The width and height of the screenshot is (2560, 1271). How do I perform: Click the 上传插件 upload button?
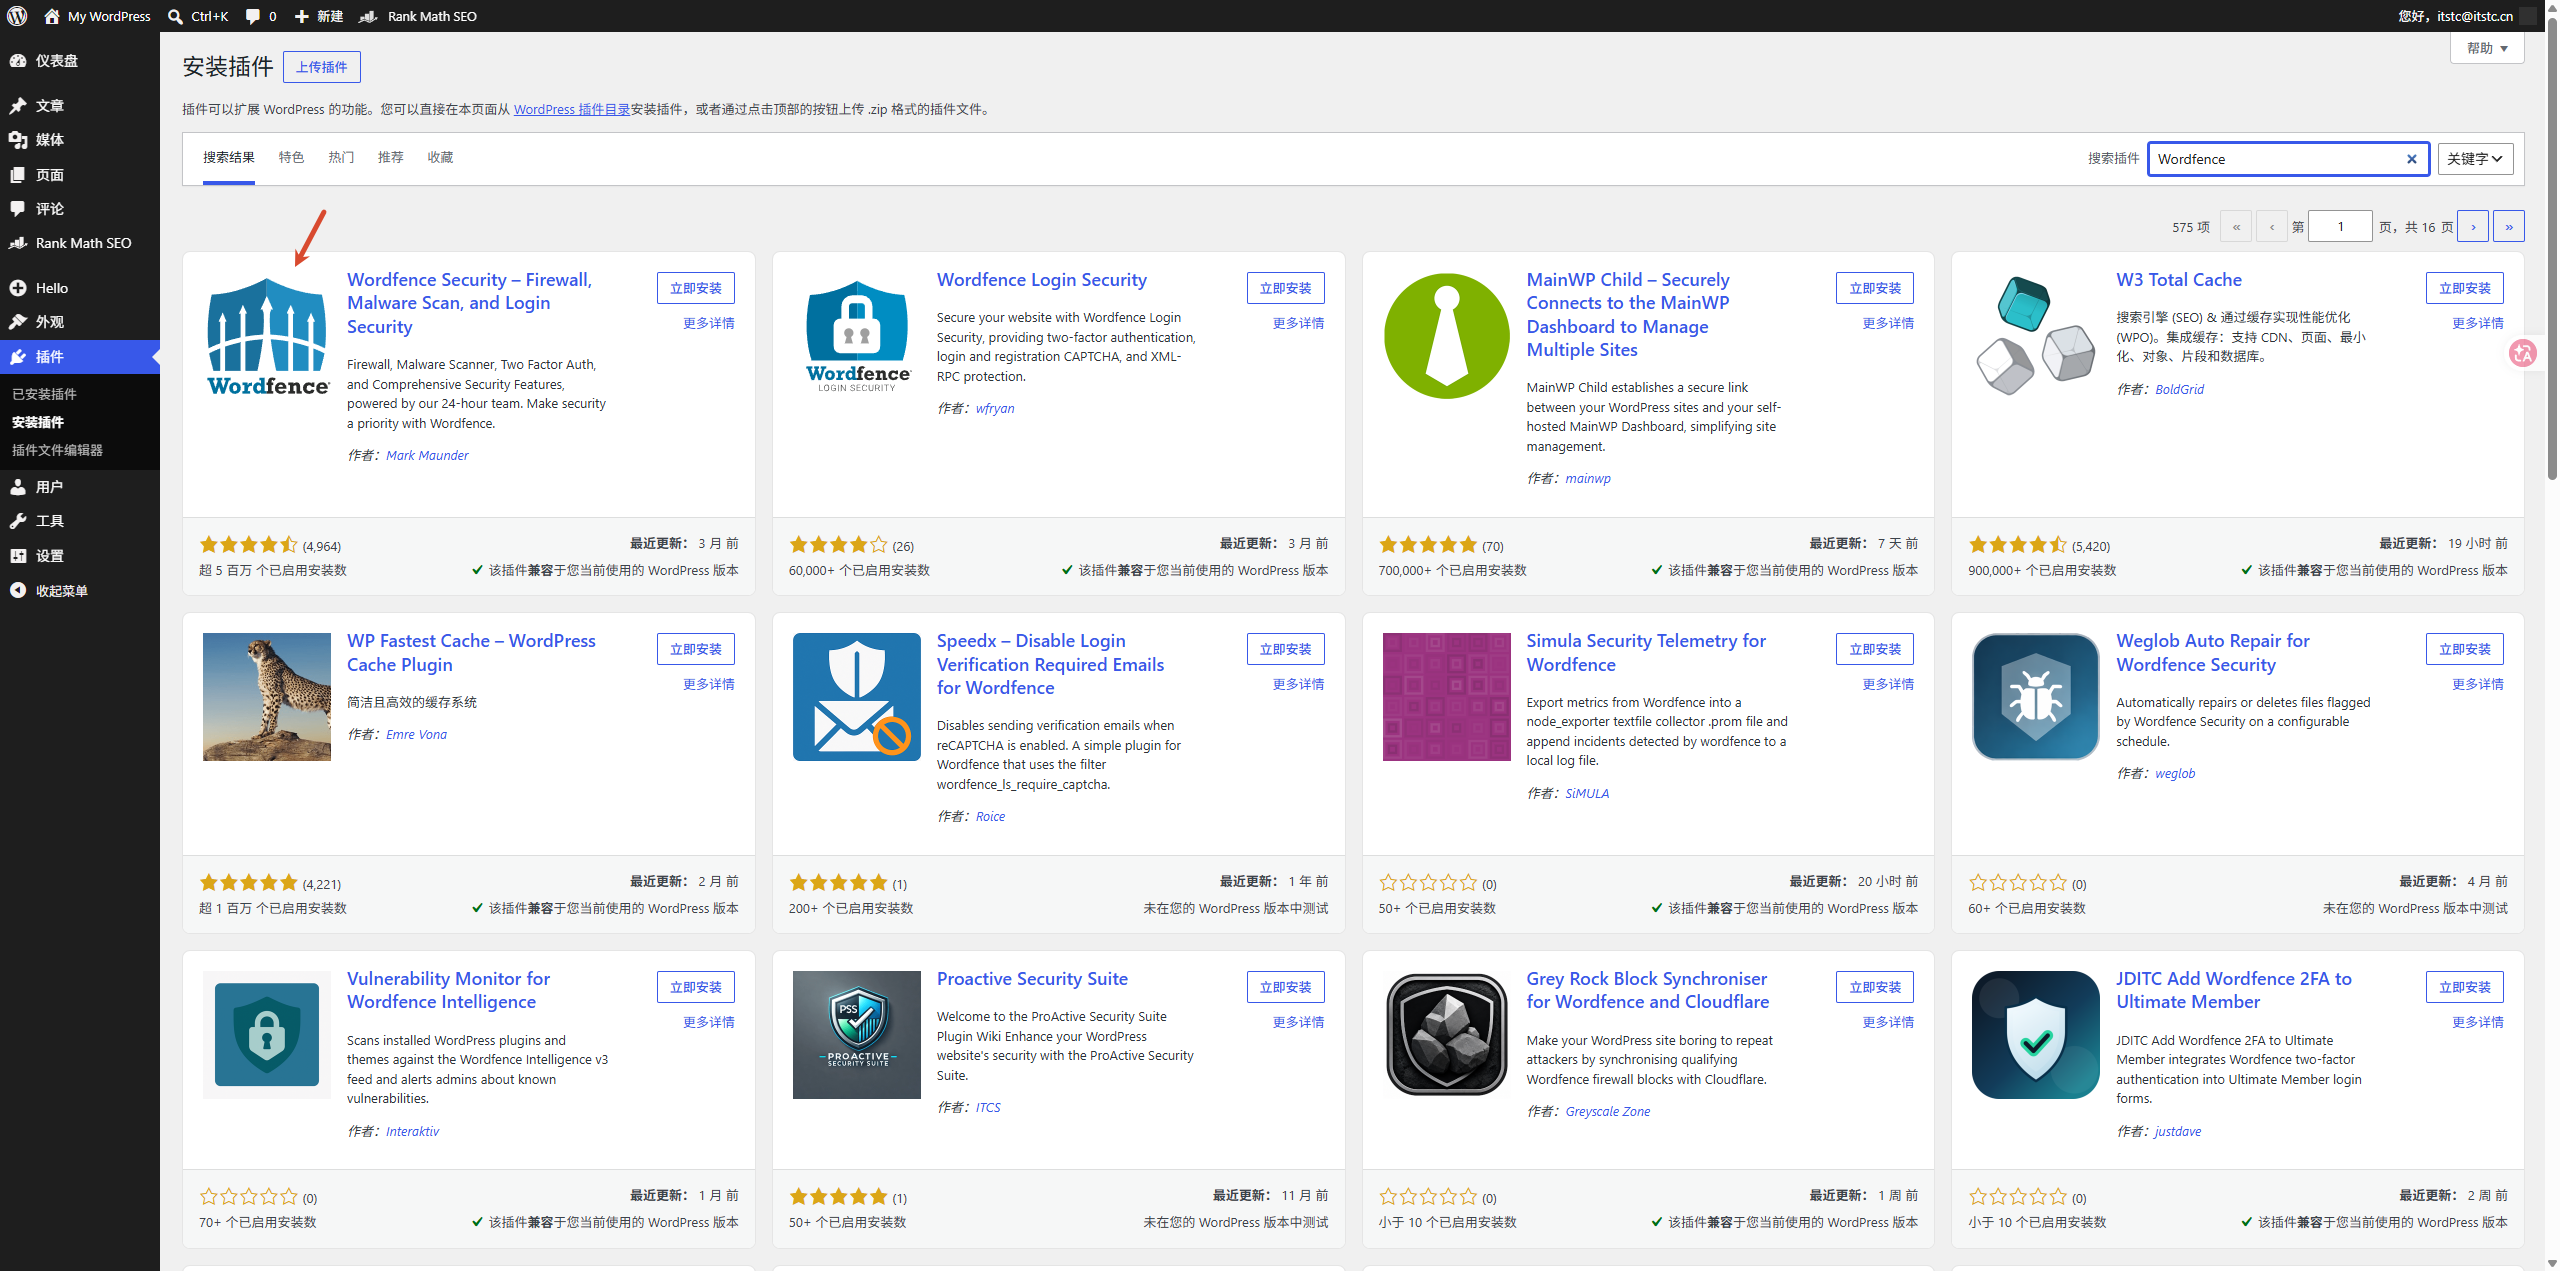click(x=322, y=67)
